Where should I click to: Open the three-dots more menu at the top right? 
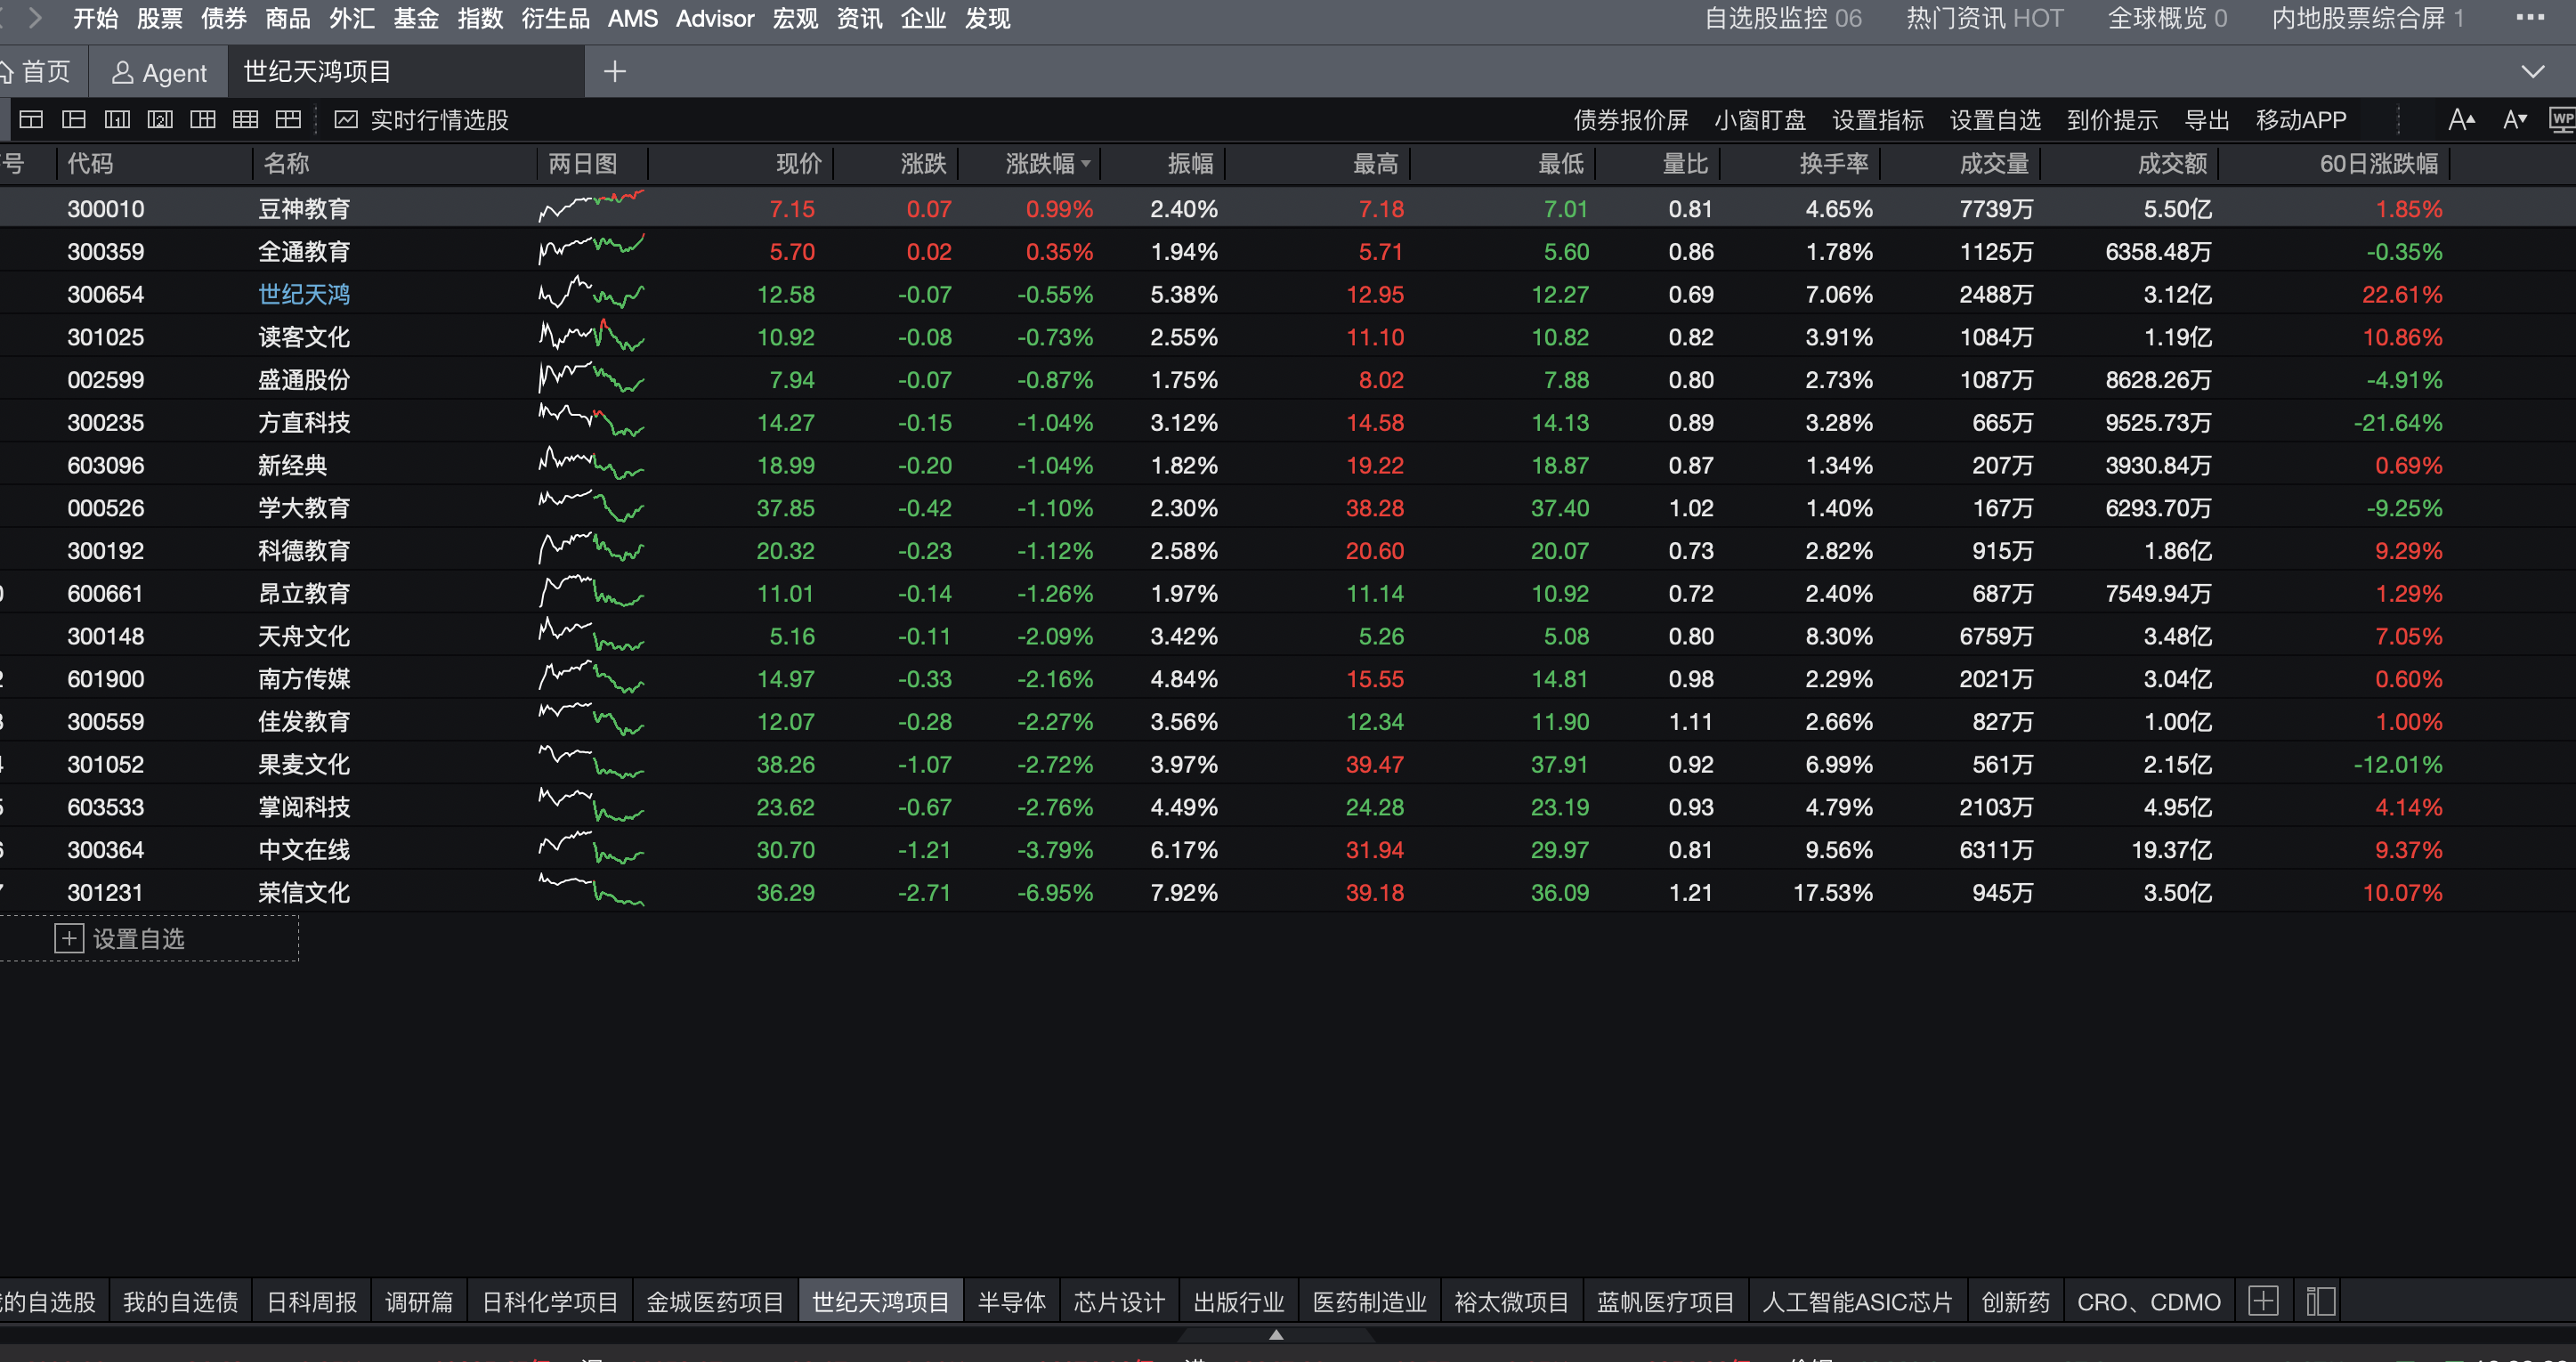(2530, 18)
